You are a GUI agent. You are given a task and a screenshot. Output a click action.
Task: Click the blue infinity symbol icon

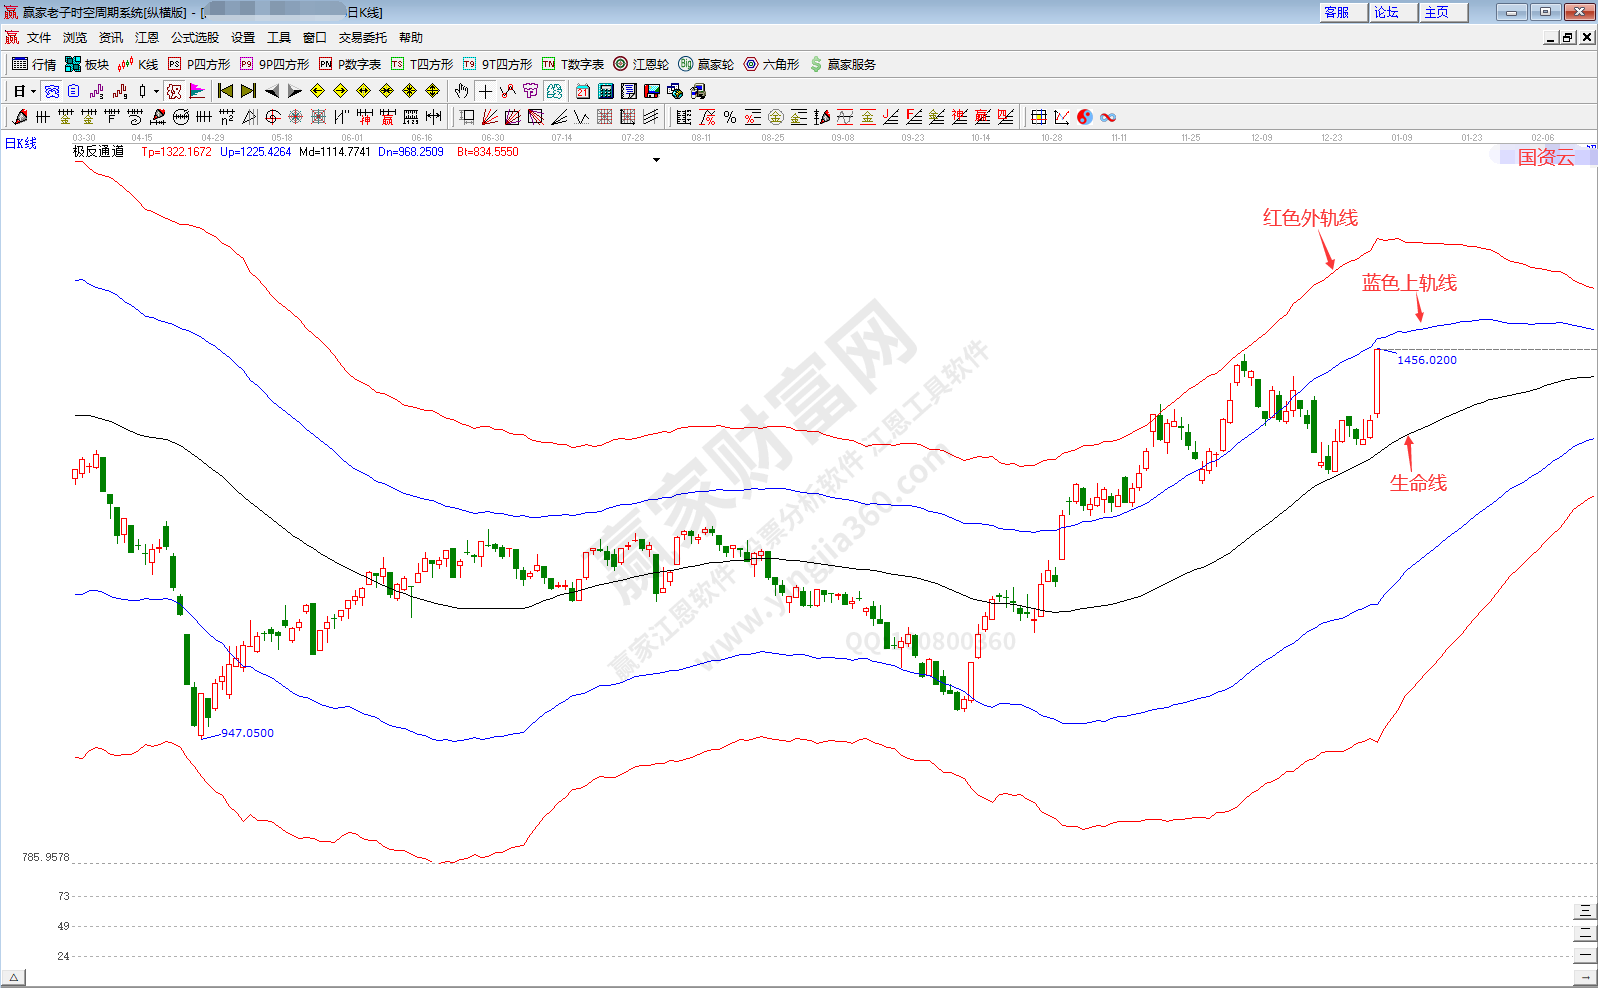point(1108,117)
